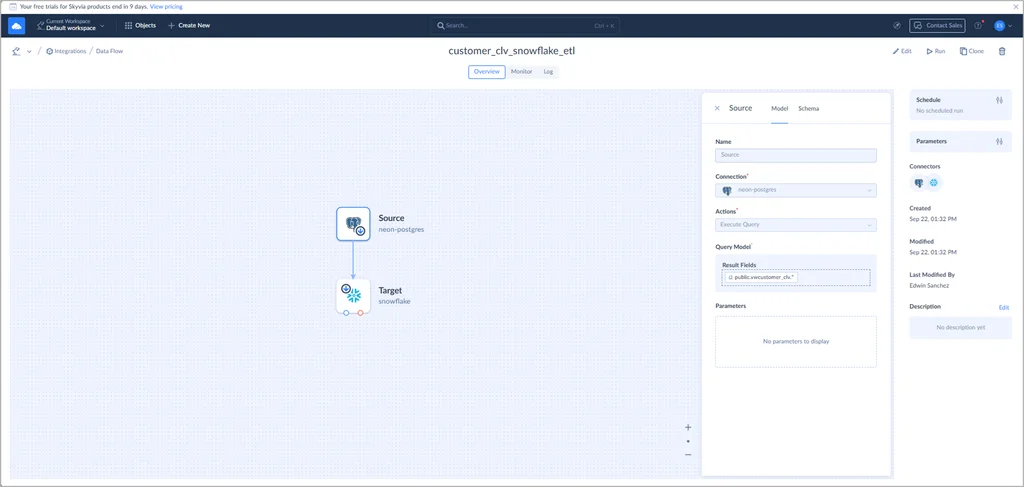This screenshot has height=487, width=1024.
Task: Click 'No scheduled run' text
Action: pos(939,111)
